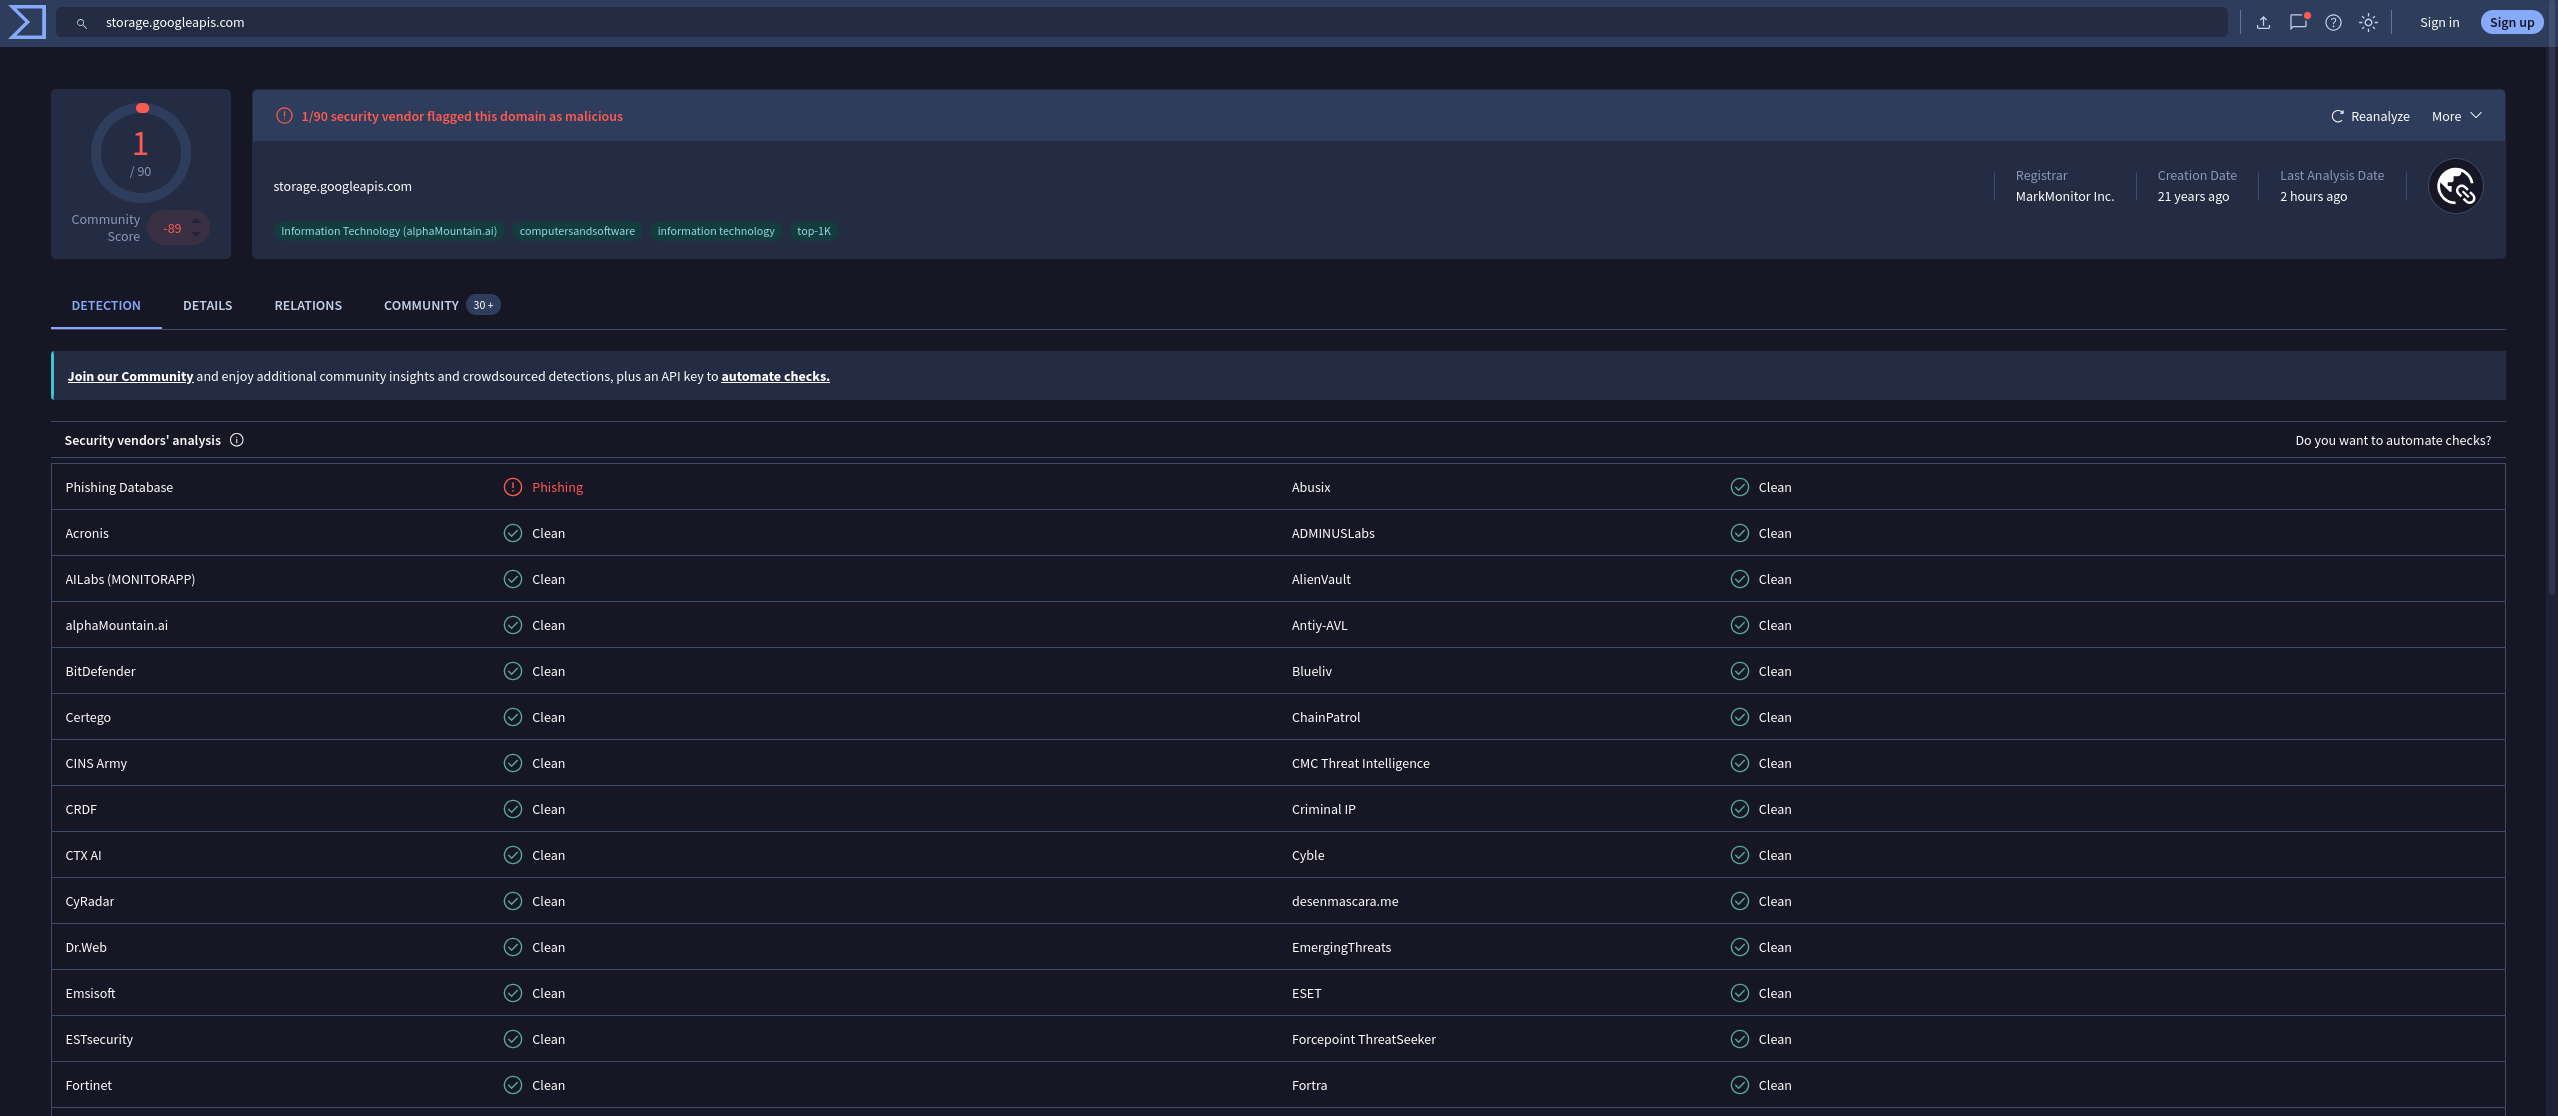Viewport: 2558px width, 1116px height.
Task: Click the CMC Threat Intelligence vendor name
Action: click(1360, 763)
